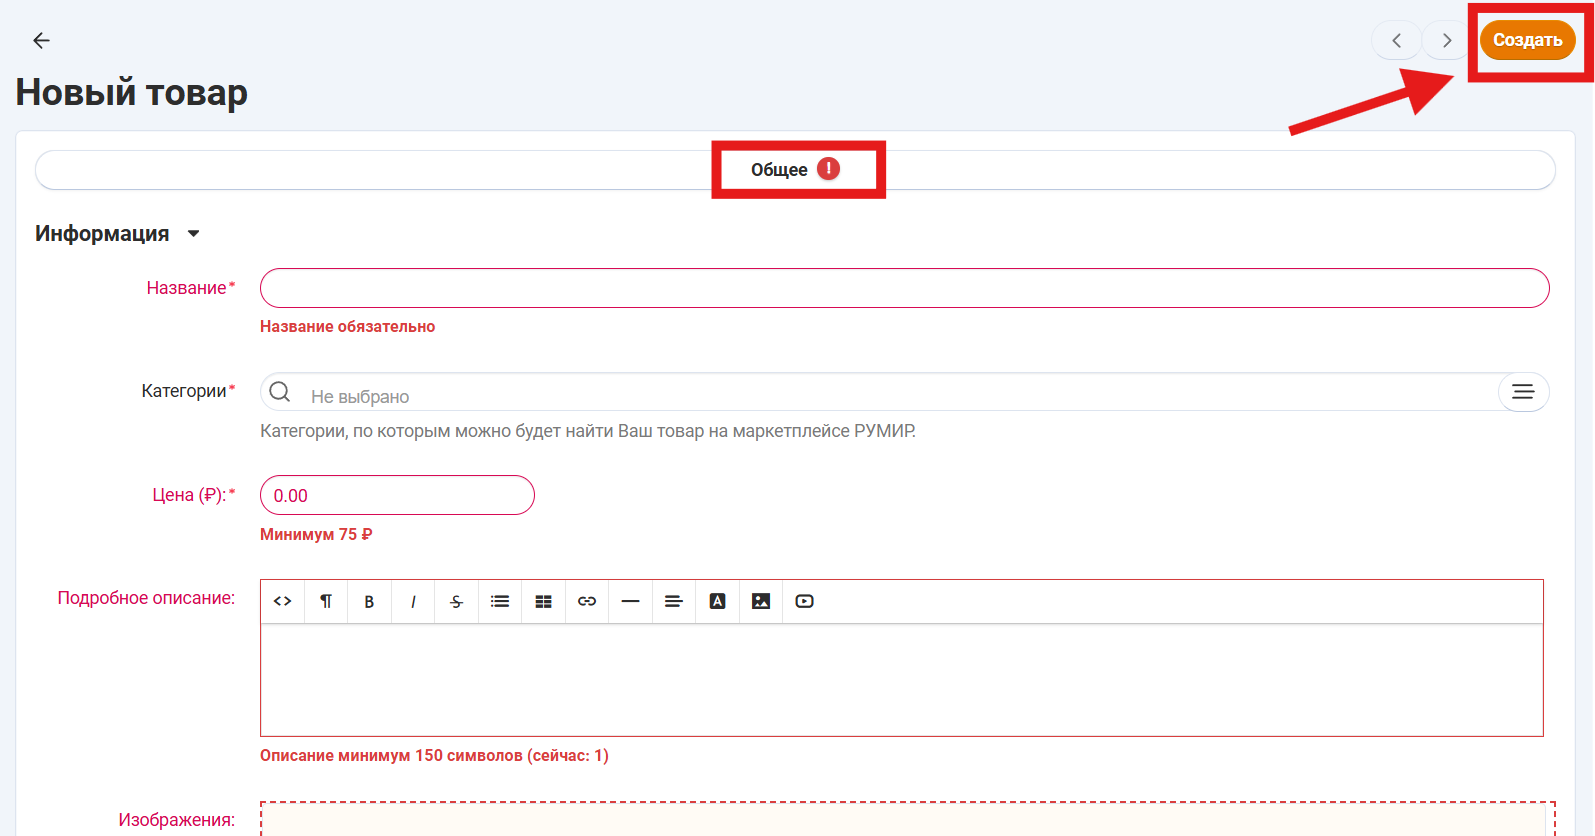The width and height of the screenshot is (1595, 836).
Task: Open the paragraph format icon
Action: (x=326, y=601)
